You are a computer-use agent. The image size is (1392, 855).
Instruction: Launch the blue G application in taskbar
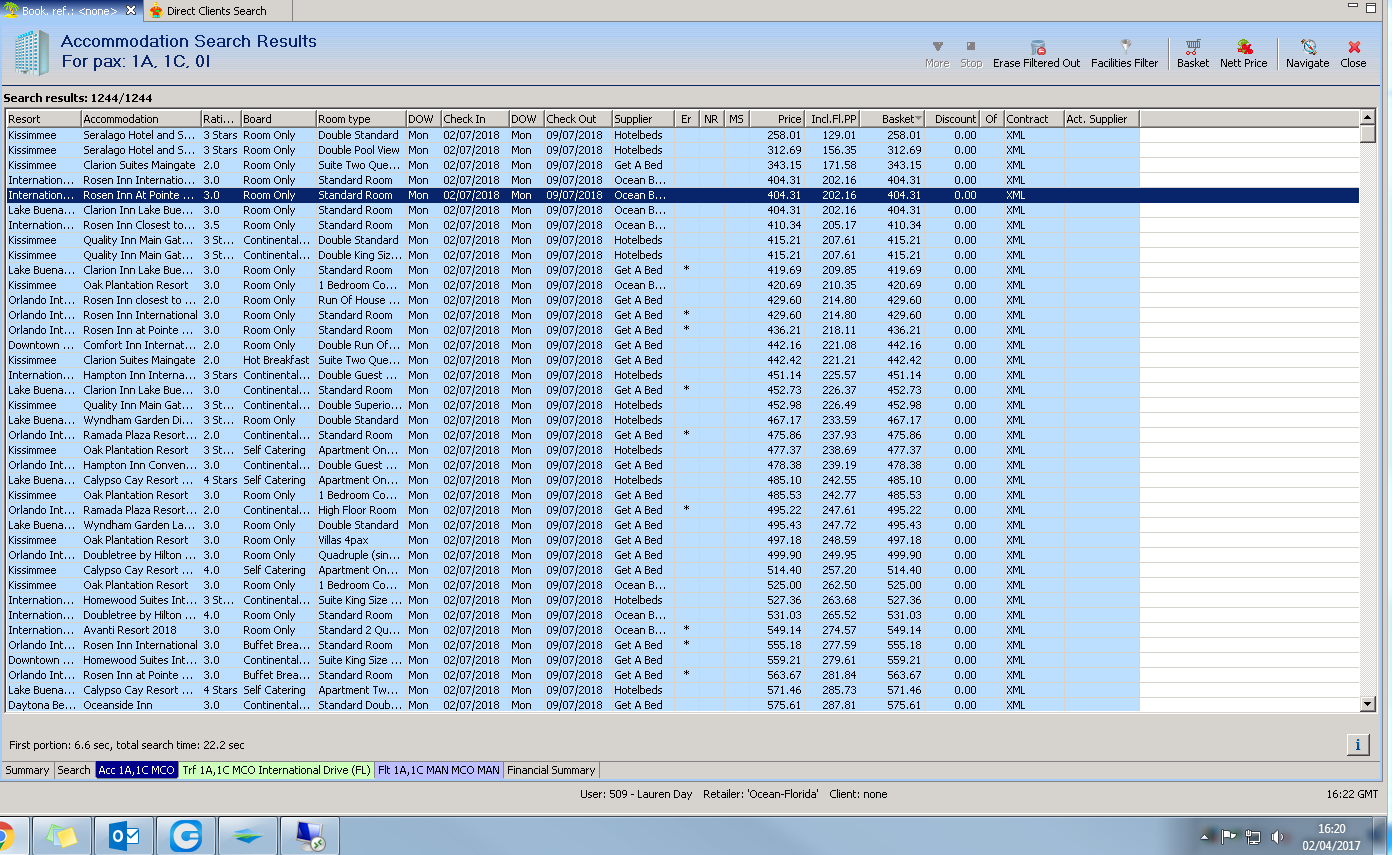186,836
